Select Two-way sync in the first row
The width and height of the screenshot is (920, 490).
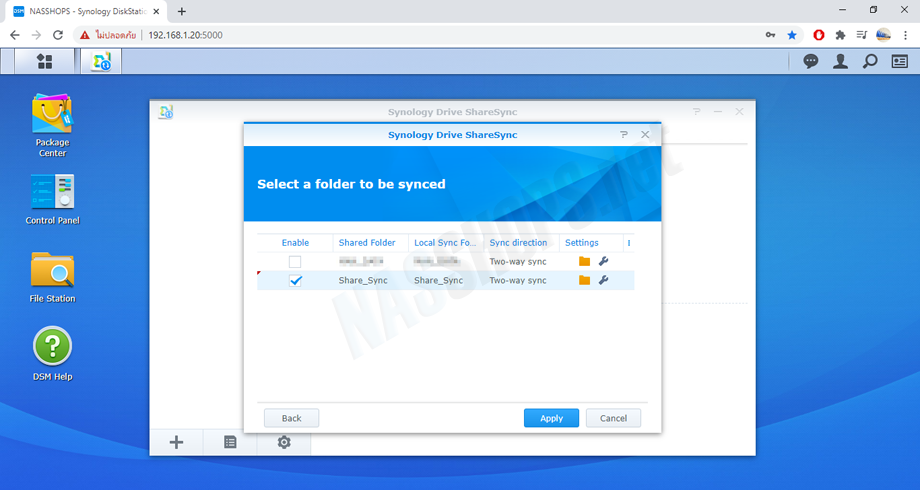pyautogui.click(x=518, y=262)
